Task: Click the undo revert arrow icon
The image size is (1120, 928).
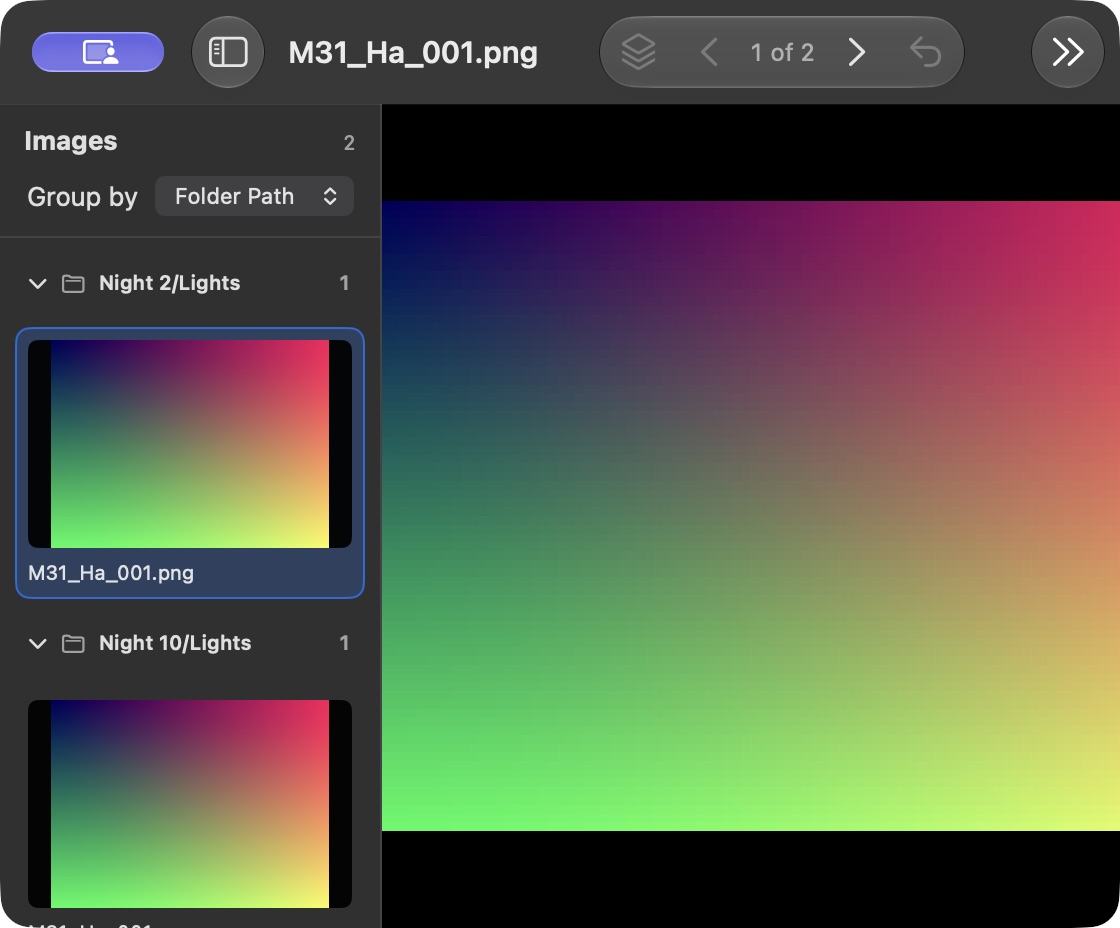Action: [925, 52]
